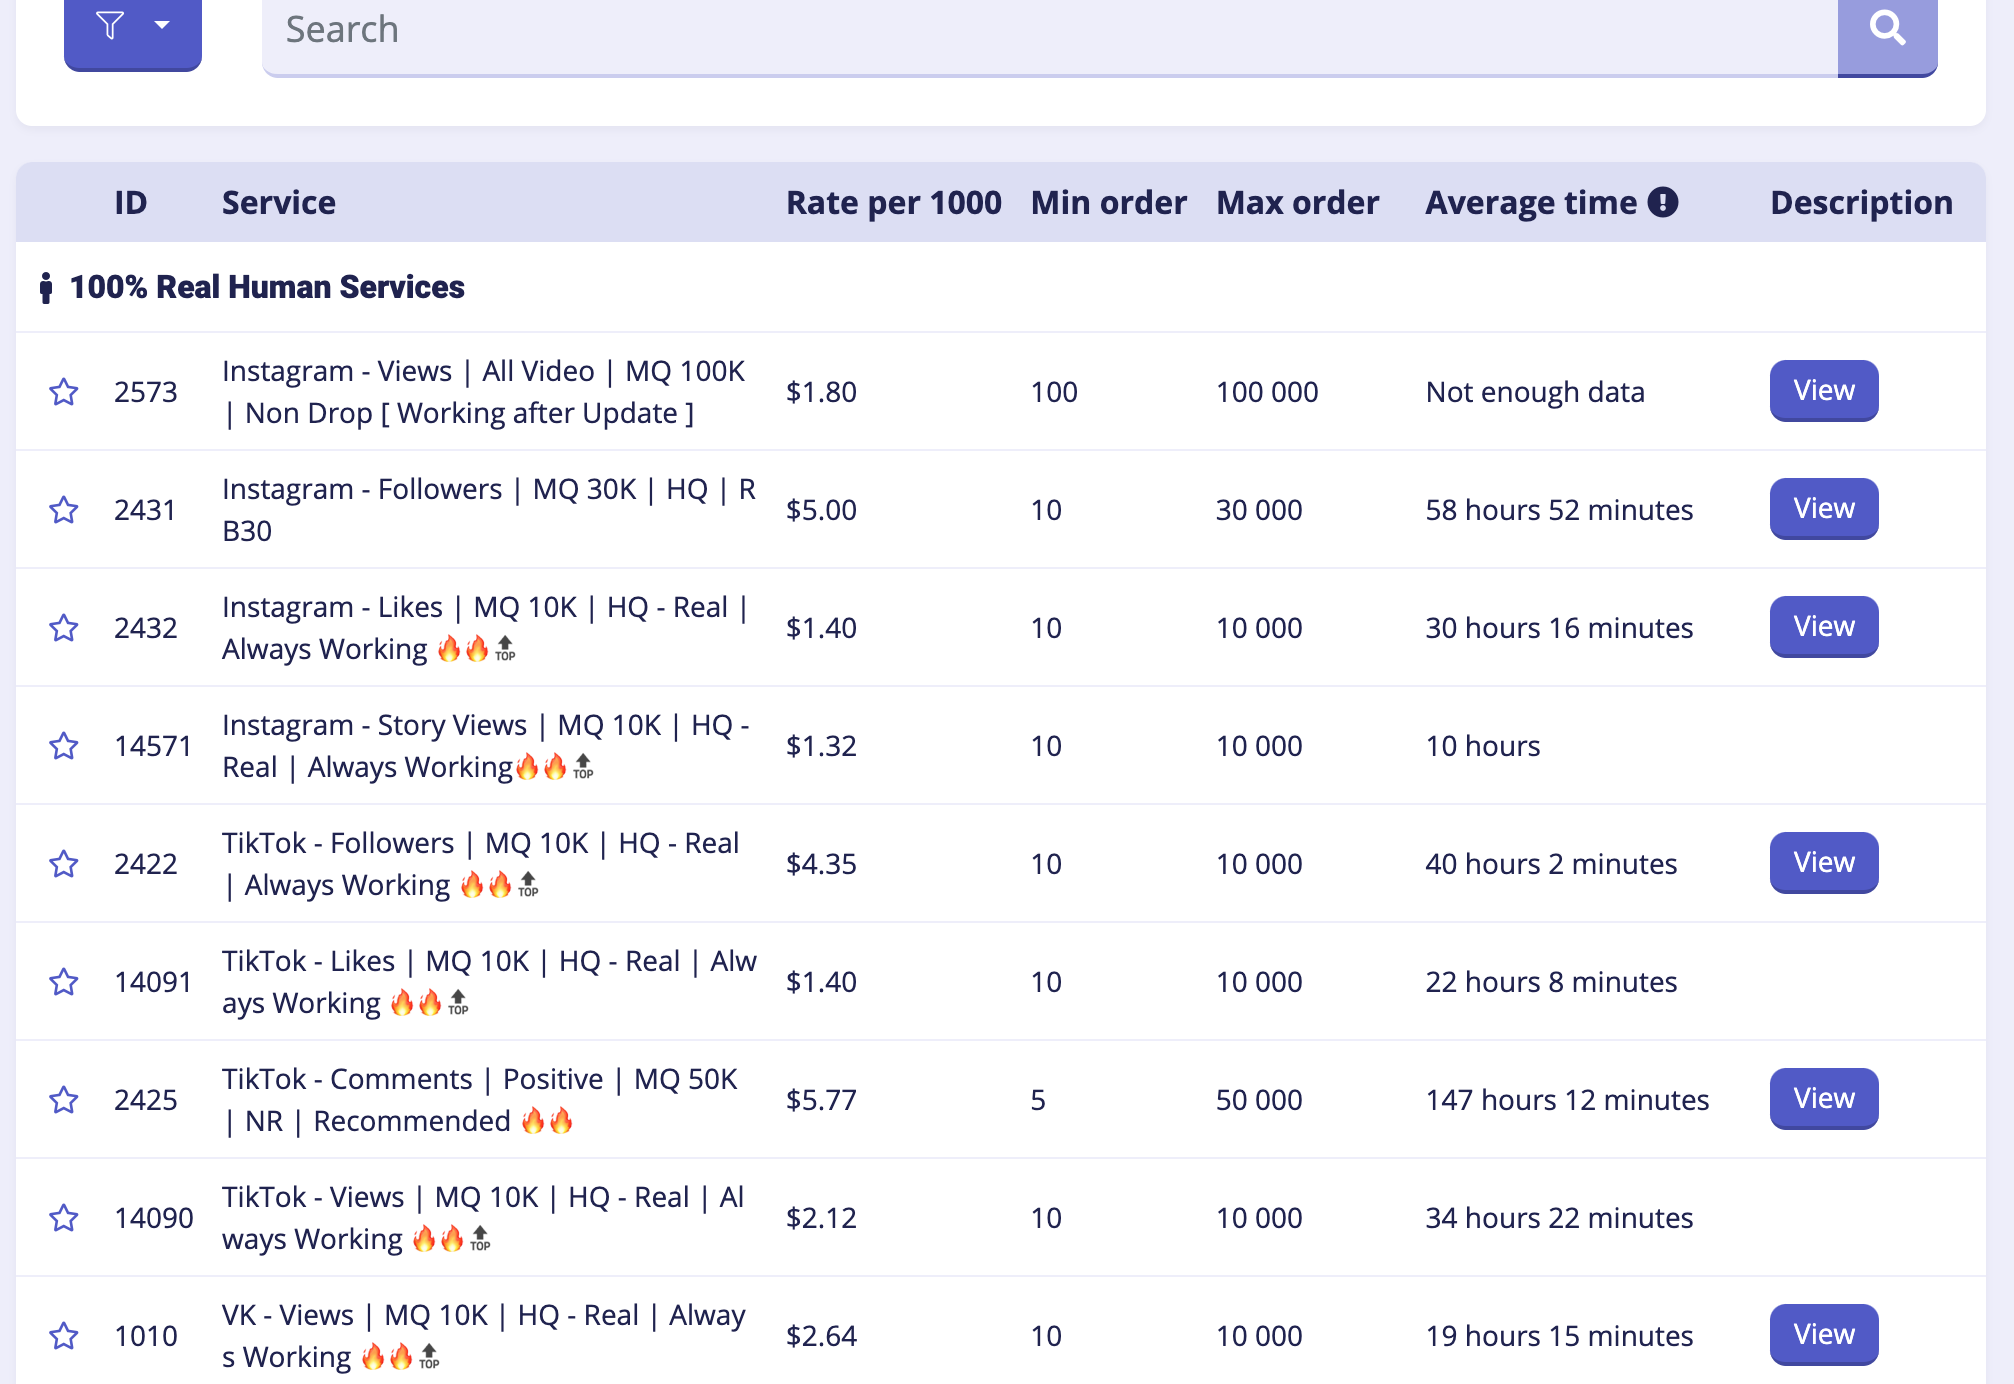The image size is (2014, 1384).
Task: Click the 10 hours average time cell
Action: pos(1483,746)
